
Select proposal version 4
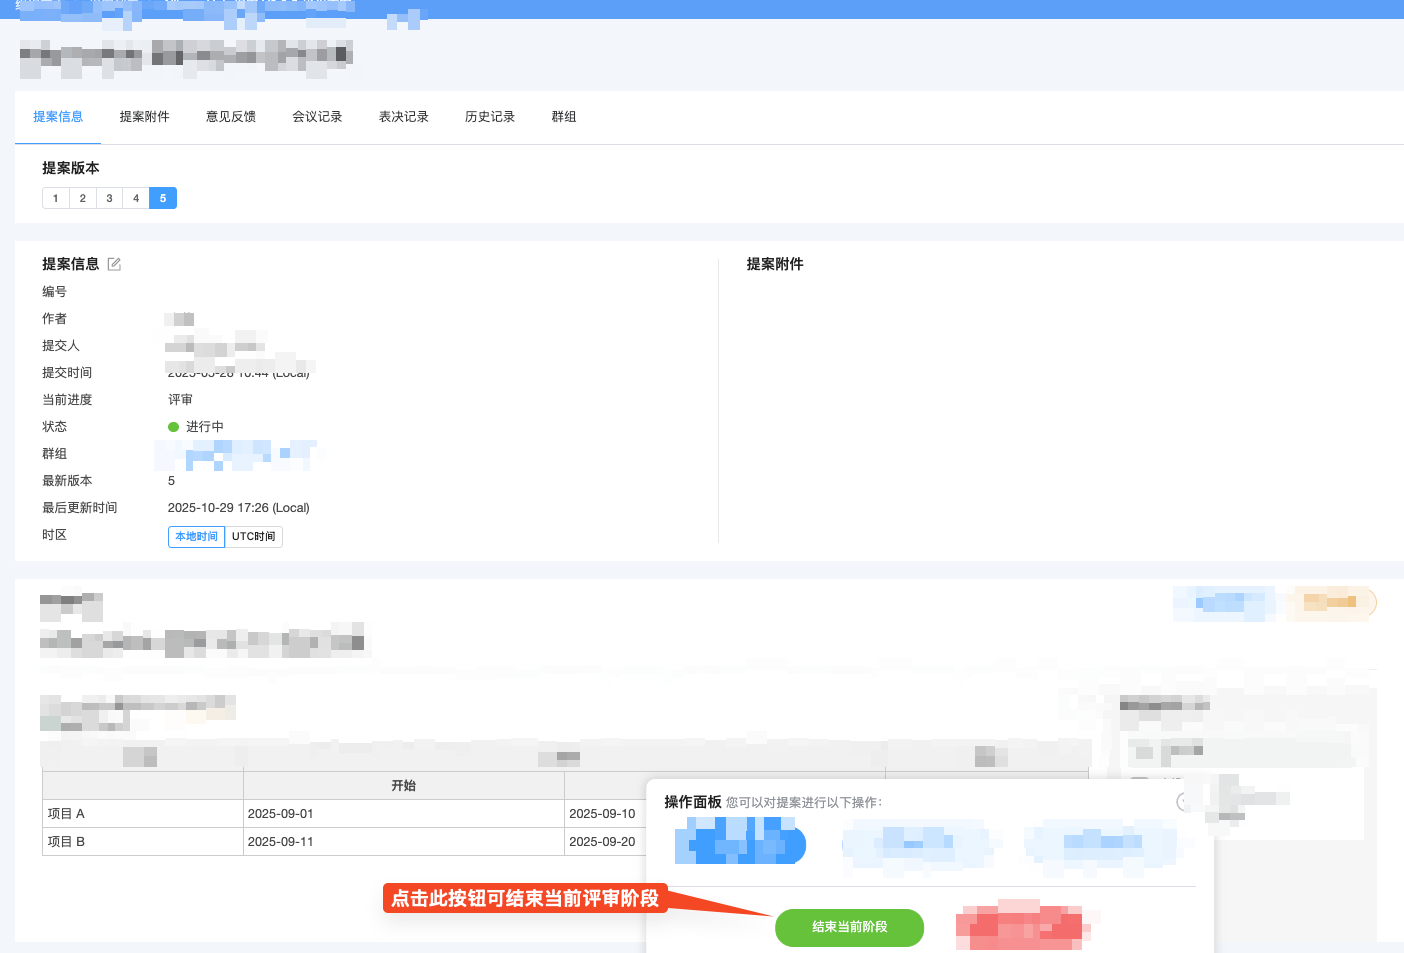coord(136,197)
